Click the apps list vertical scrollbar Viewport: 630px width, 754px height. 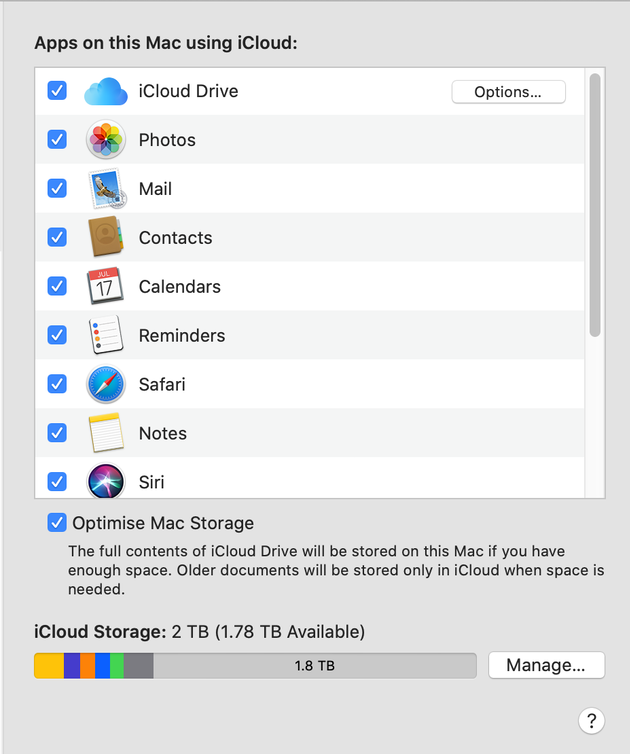595,205
